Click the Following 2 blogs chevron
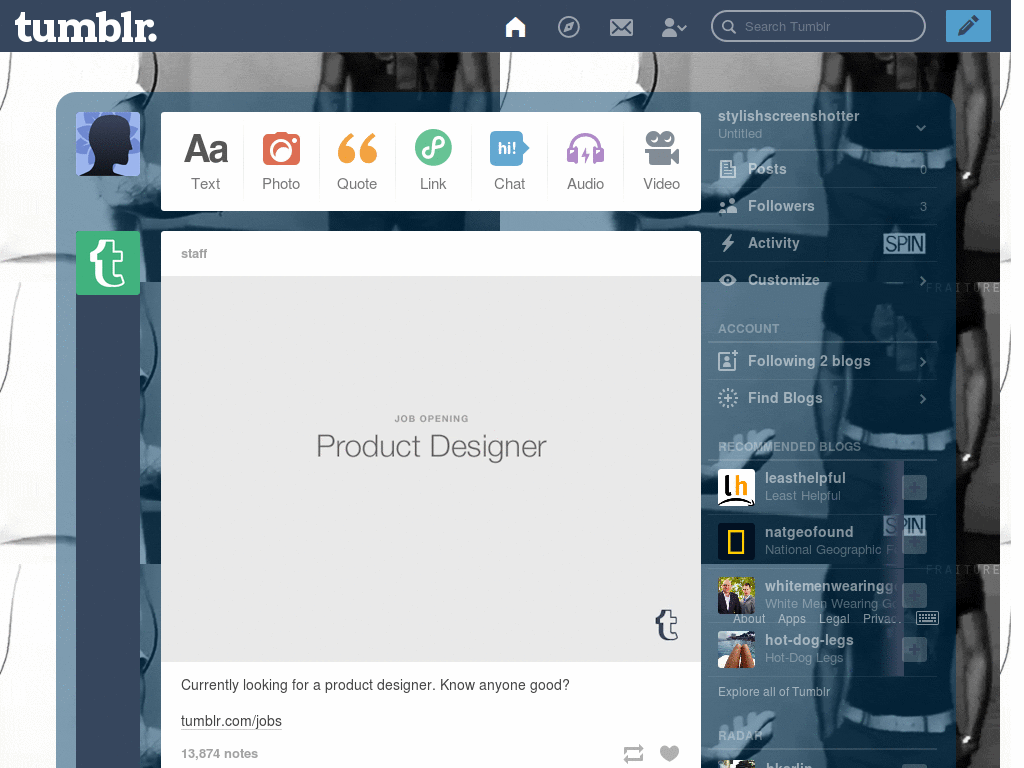This screenshot has width=1024, height=768. click(923, 361)
